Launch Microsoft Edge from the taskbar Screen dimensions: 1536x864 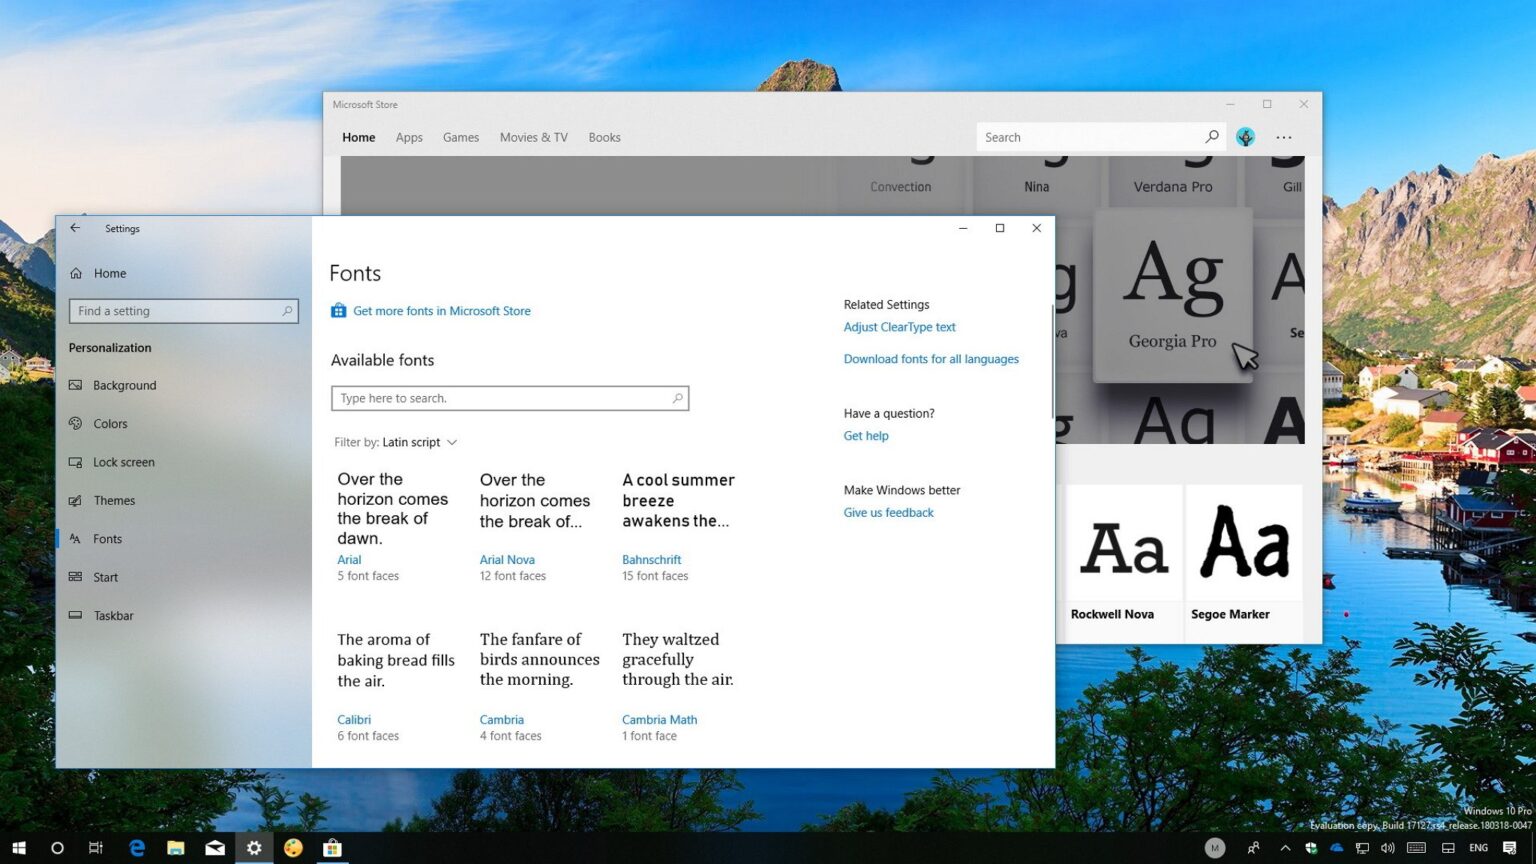pyautogui.click(x=136, y=848)
